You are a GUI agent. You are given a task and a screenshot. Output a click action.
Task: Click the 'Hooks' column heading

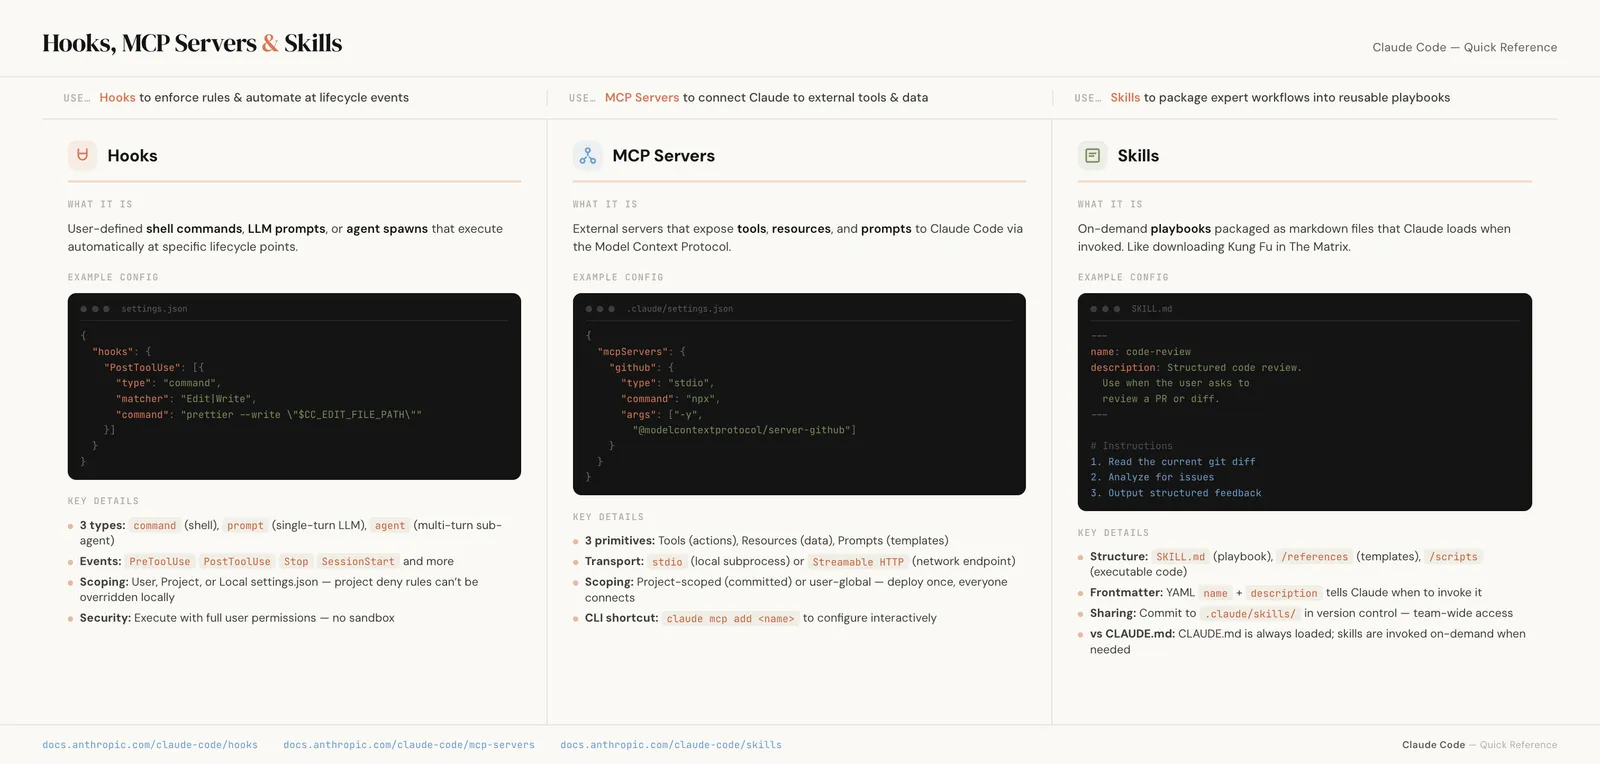pos(132,156)
